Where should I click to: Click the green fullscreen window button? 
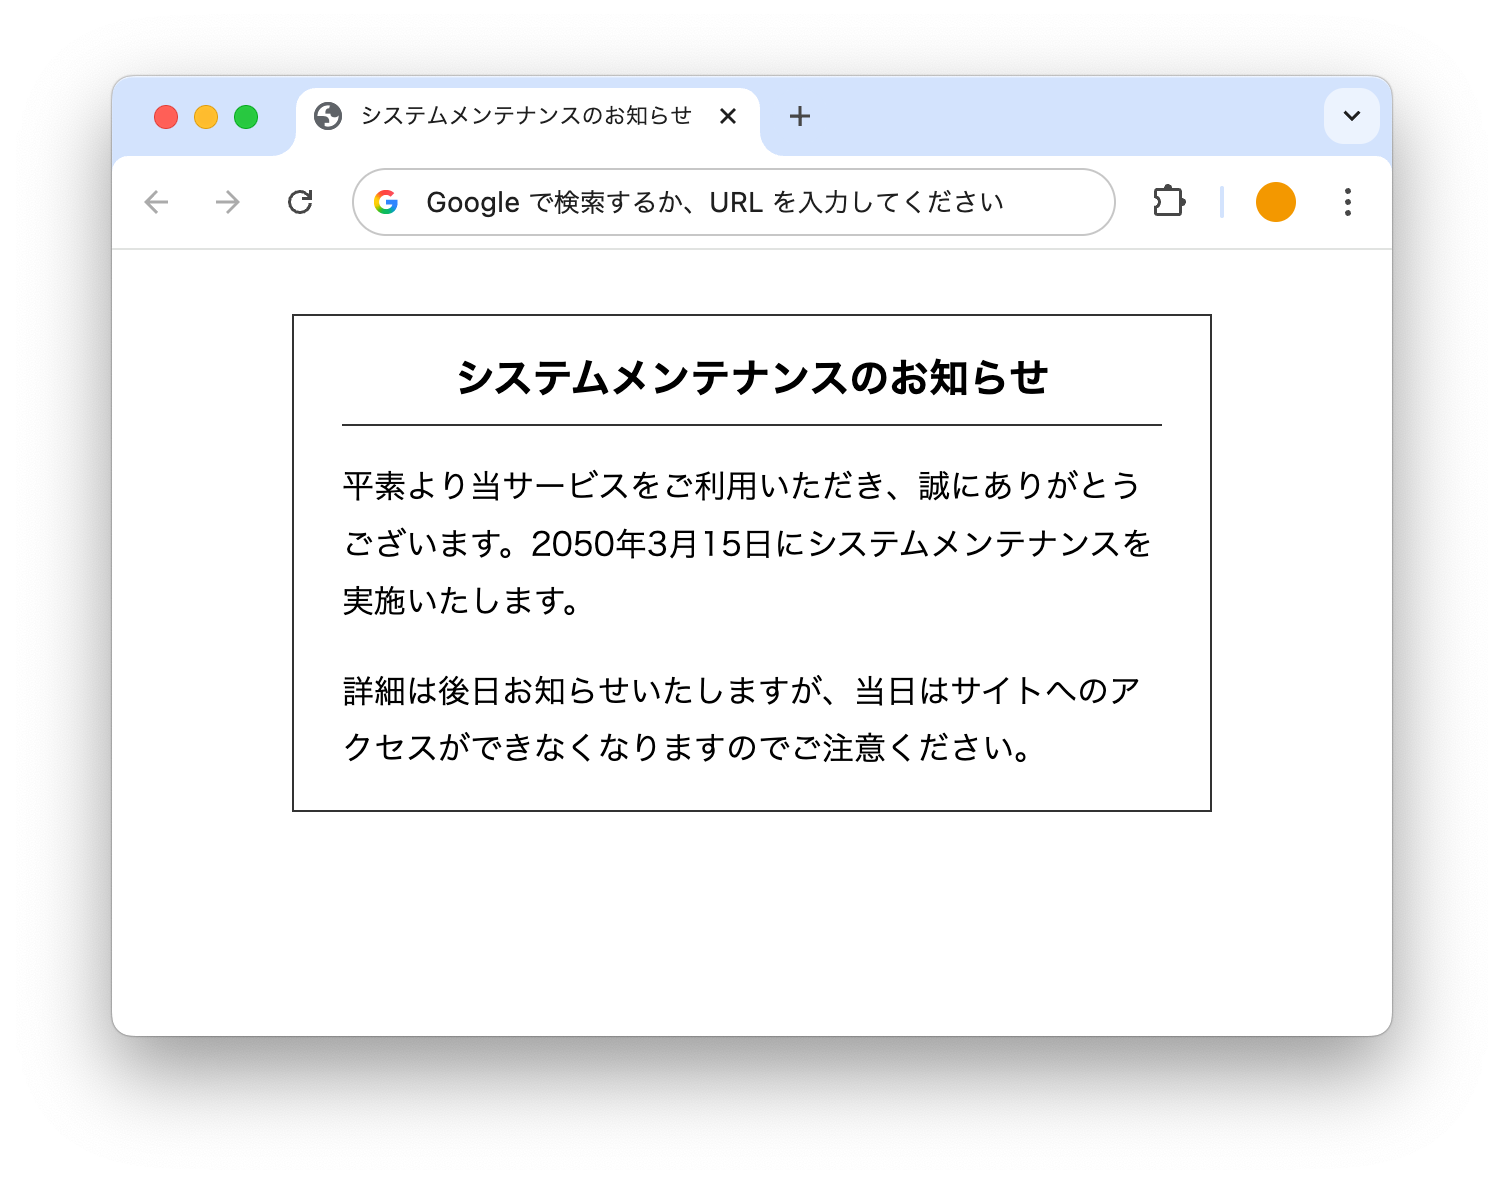point(246,117)
